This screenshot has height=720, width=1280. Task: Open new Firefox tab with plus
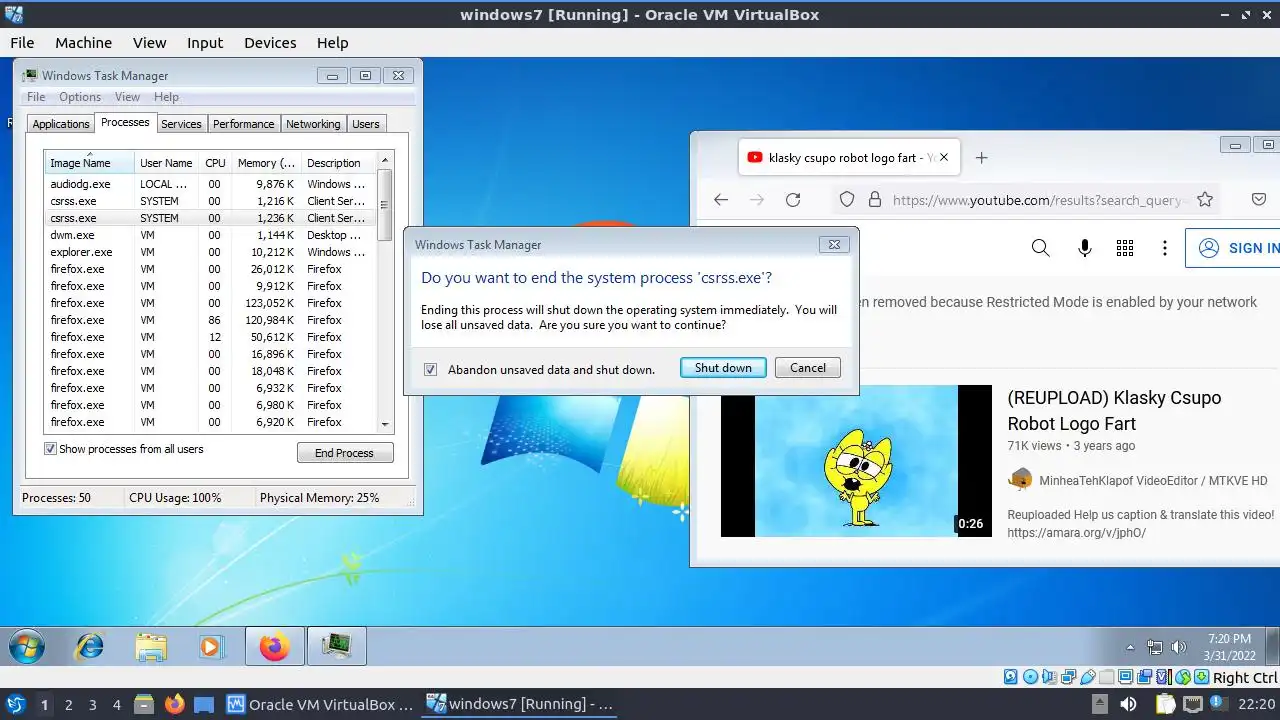pyautogui.click(x=981, y=158)
